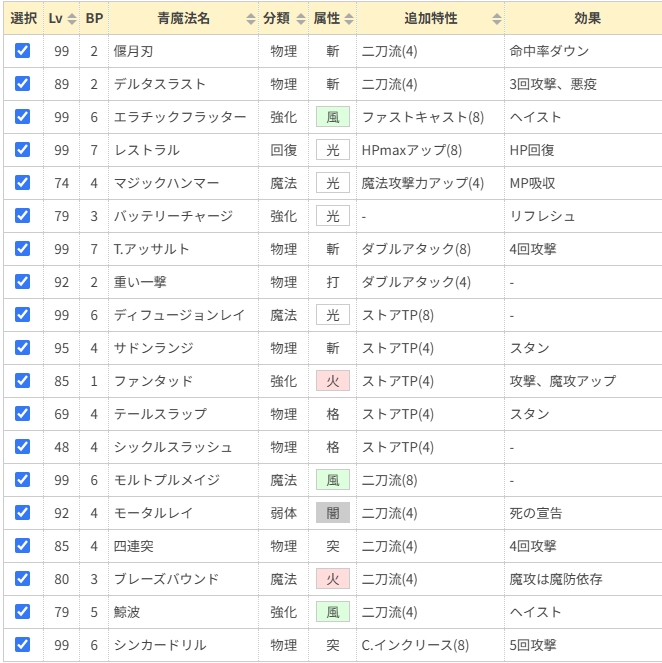Click the sort arrows beside 青魔法名
The height and width of the screenshot is (663, 662).
click(250, 18)
